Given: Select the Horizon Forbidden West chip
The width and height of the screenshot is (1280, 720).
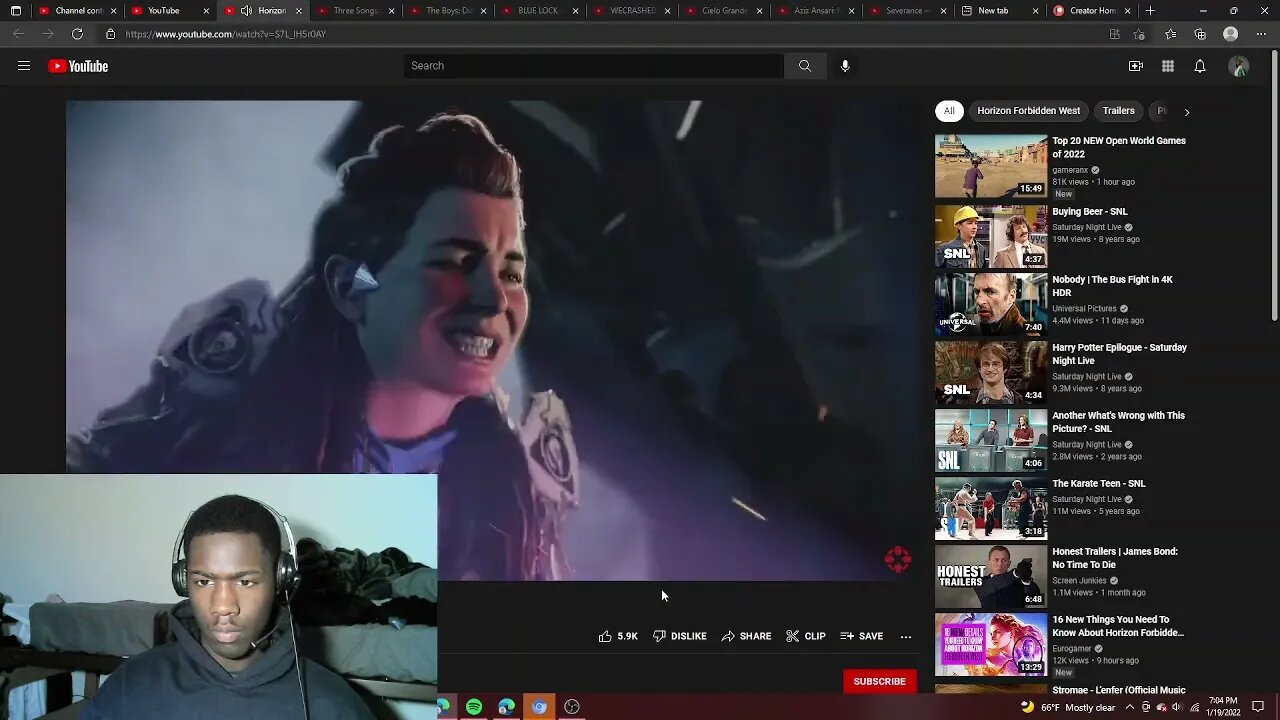Looking at the screenshot, I should tap(1028, 111).
